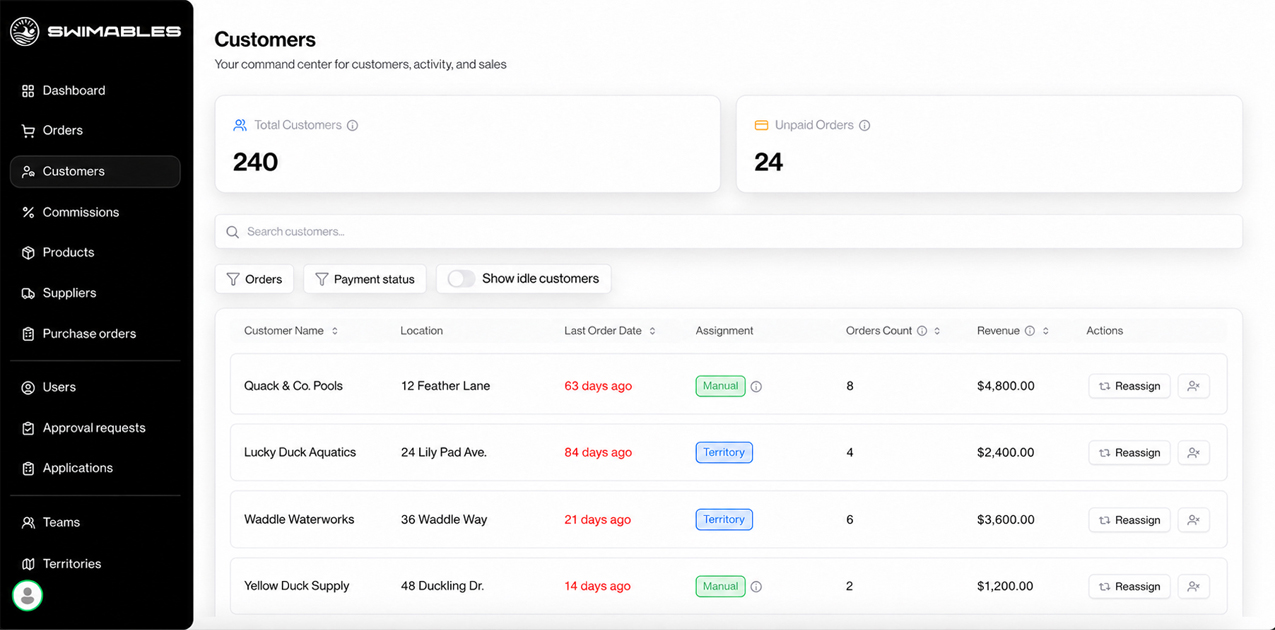The width and height of the screenshot is (1275, 630).
Task: Click the info icon beside Unpaid Orders
Action: point(864,126)
